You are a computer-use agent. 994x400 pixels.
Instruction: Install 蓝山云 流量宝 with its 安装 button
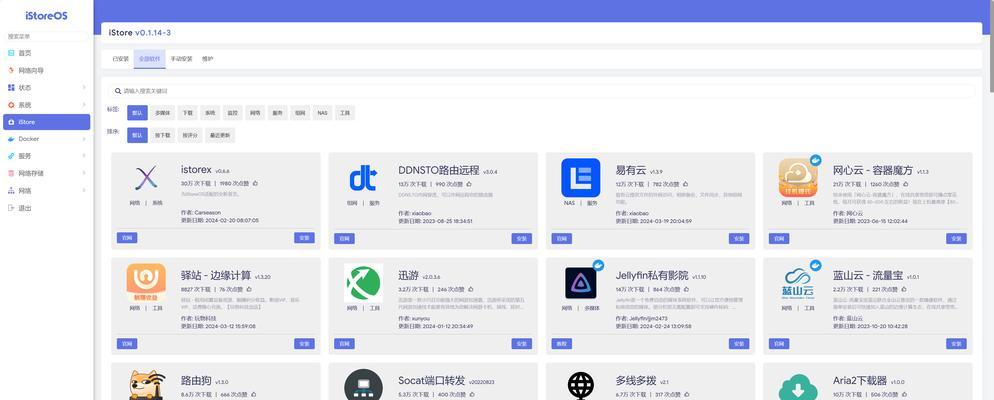pos(957,344)
